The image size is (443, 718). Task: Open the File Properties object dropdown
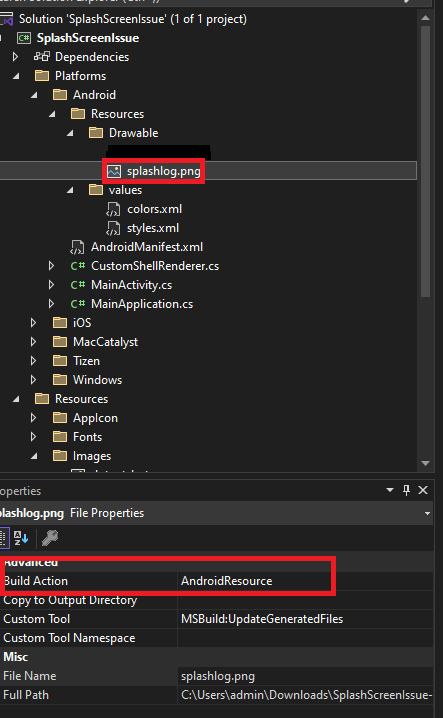pyautogui.click(x=427, y=513)
